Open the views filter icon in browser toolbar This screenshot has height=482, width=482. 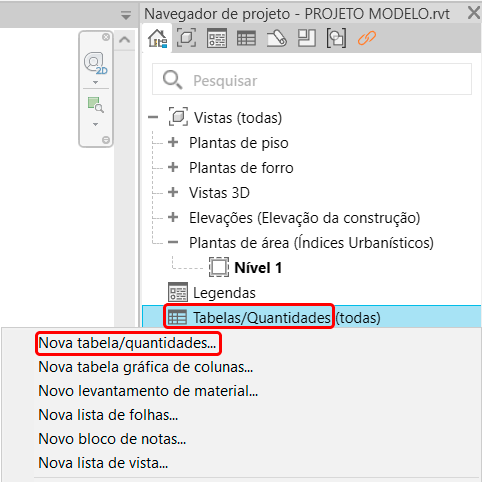tap(186, 38)
